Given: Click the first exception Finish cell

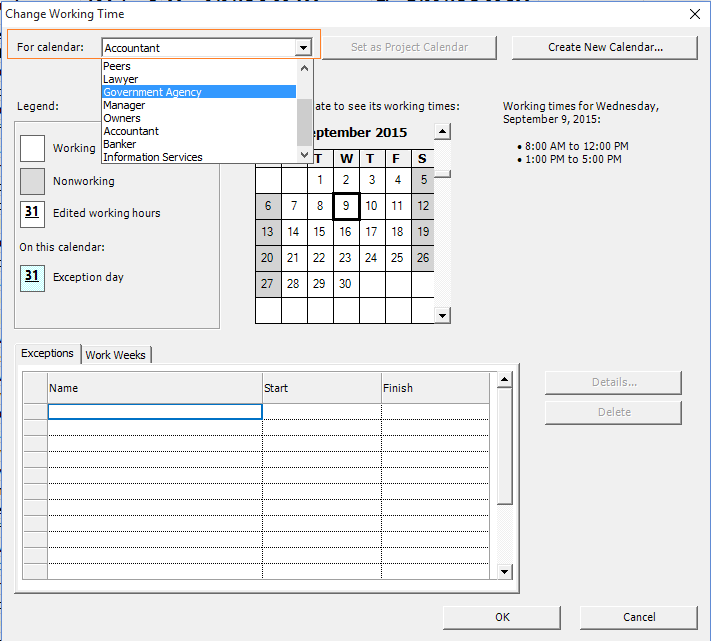Looking at the screenshot, I should 436,412.
